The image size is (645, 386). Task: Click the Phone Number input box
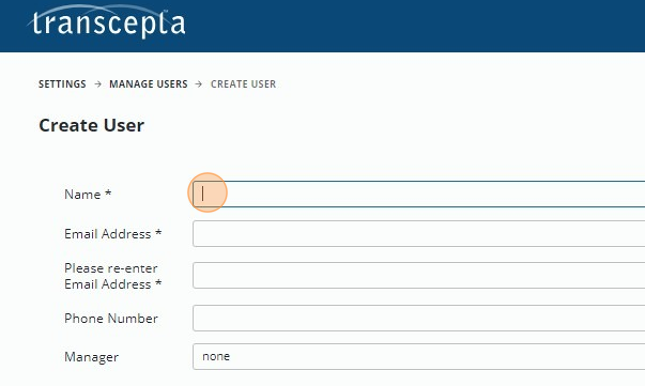[x=419, y=318]
